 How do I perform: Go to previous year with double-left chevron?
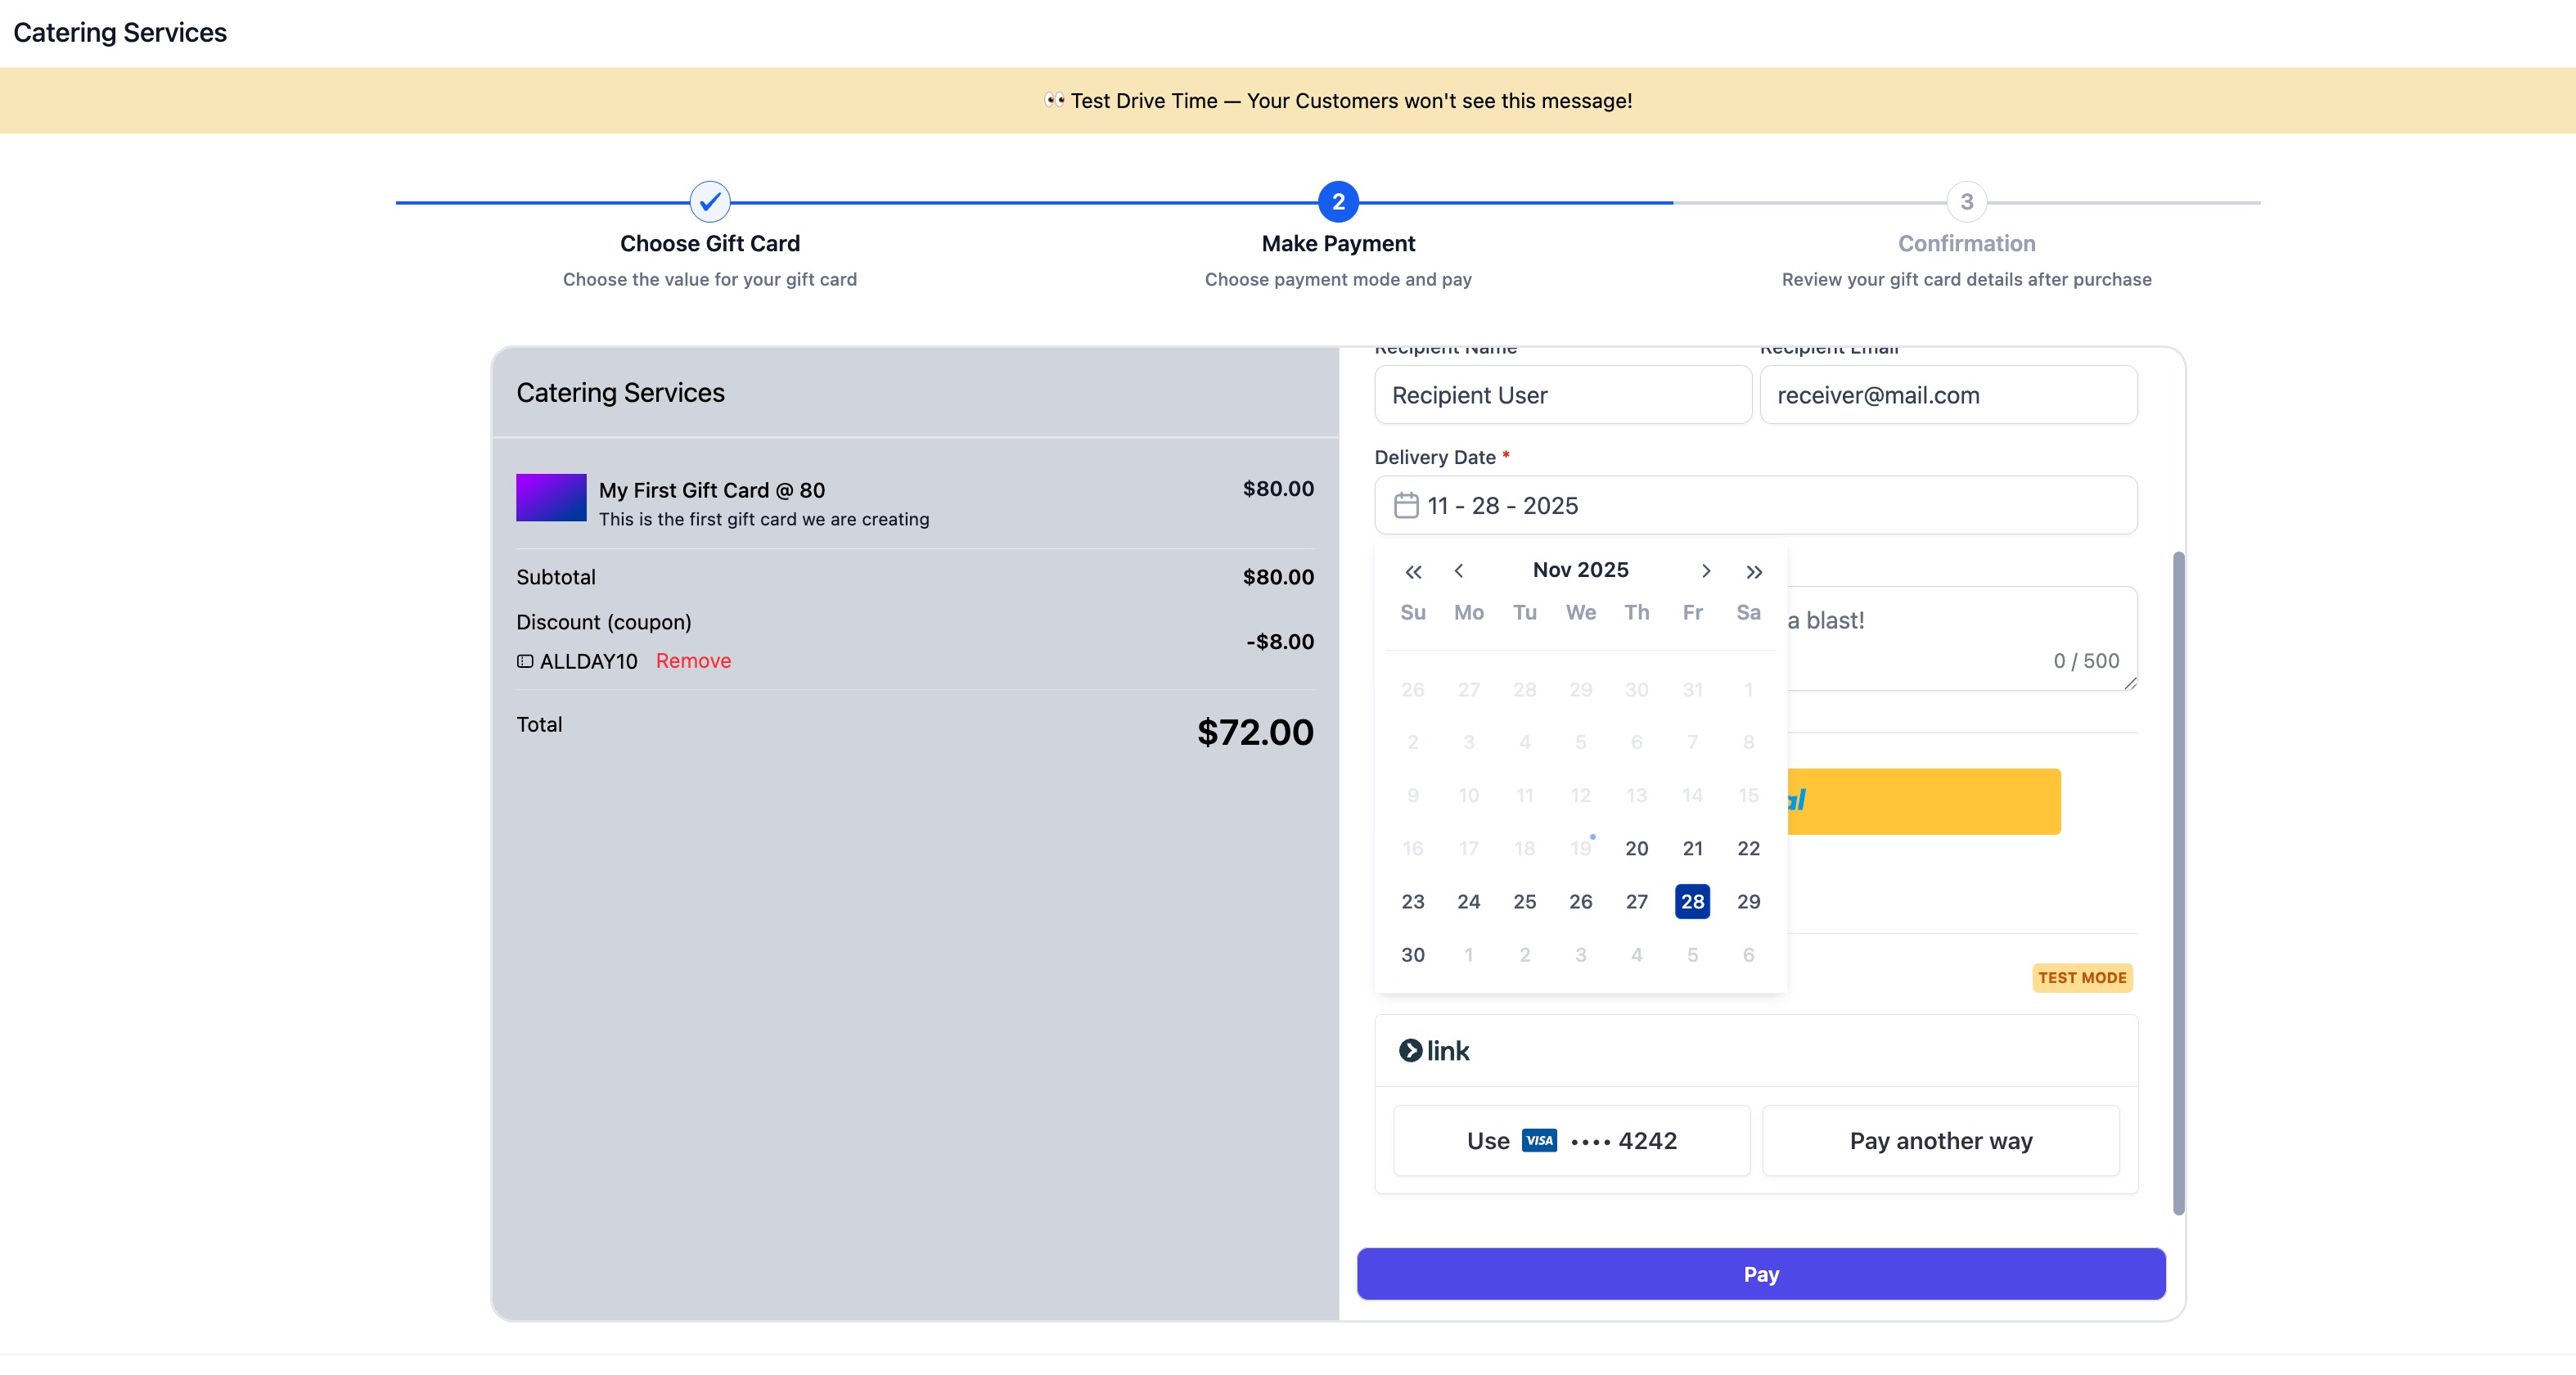click(x=1412, y=571)
